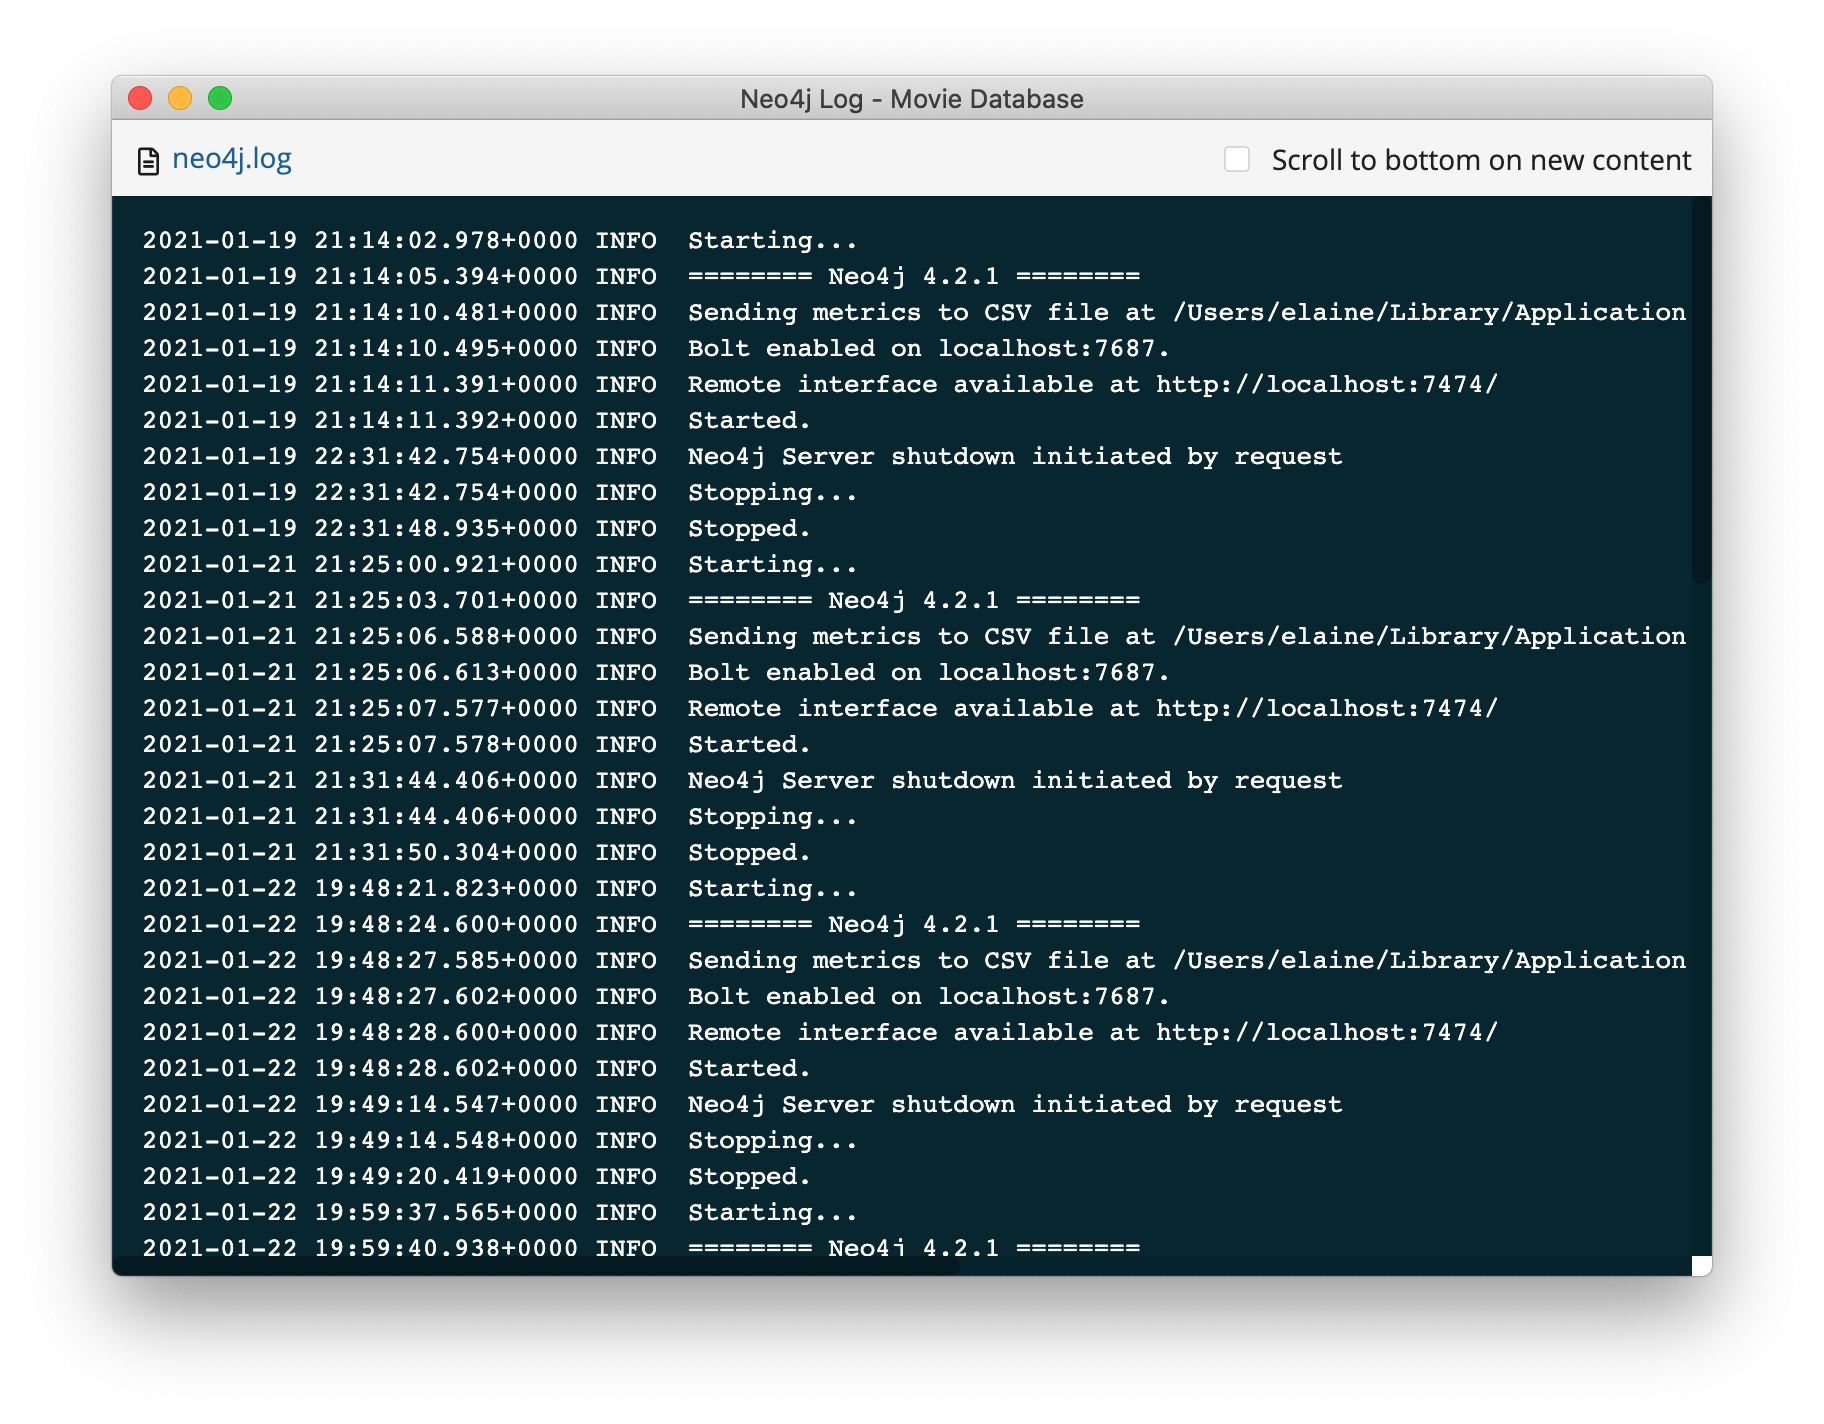
Task: Click the Neo4j Log - Movie Database title
Action: click(x=911, y=99)
